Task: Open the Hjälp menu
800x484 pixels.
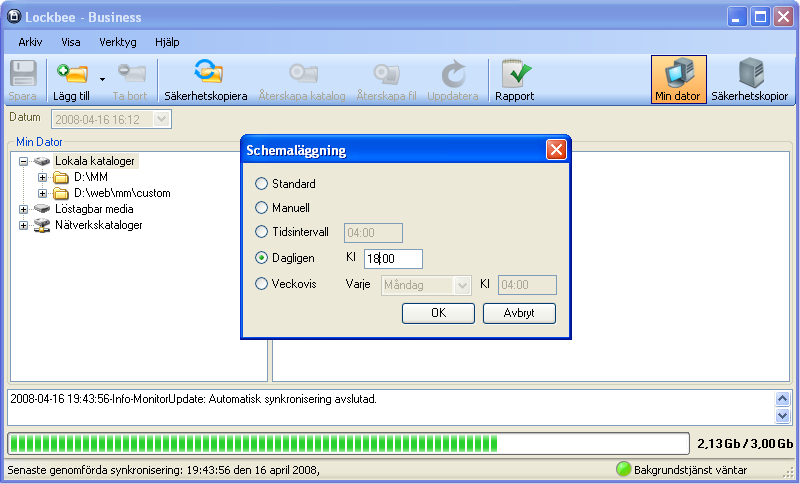Action: click(167, 42)
